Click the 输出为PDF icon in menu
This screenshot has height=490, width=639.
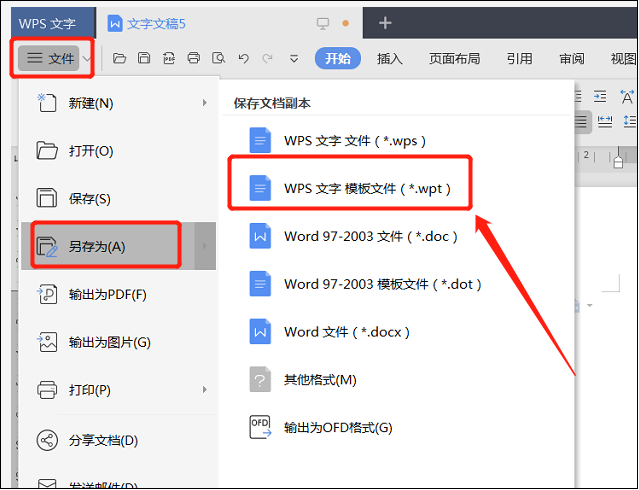click(x=46, y=294)
